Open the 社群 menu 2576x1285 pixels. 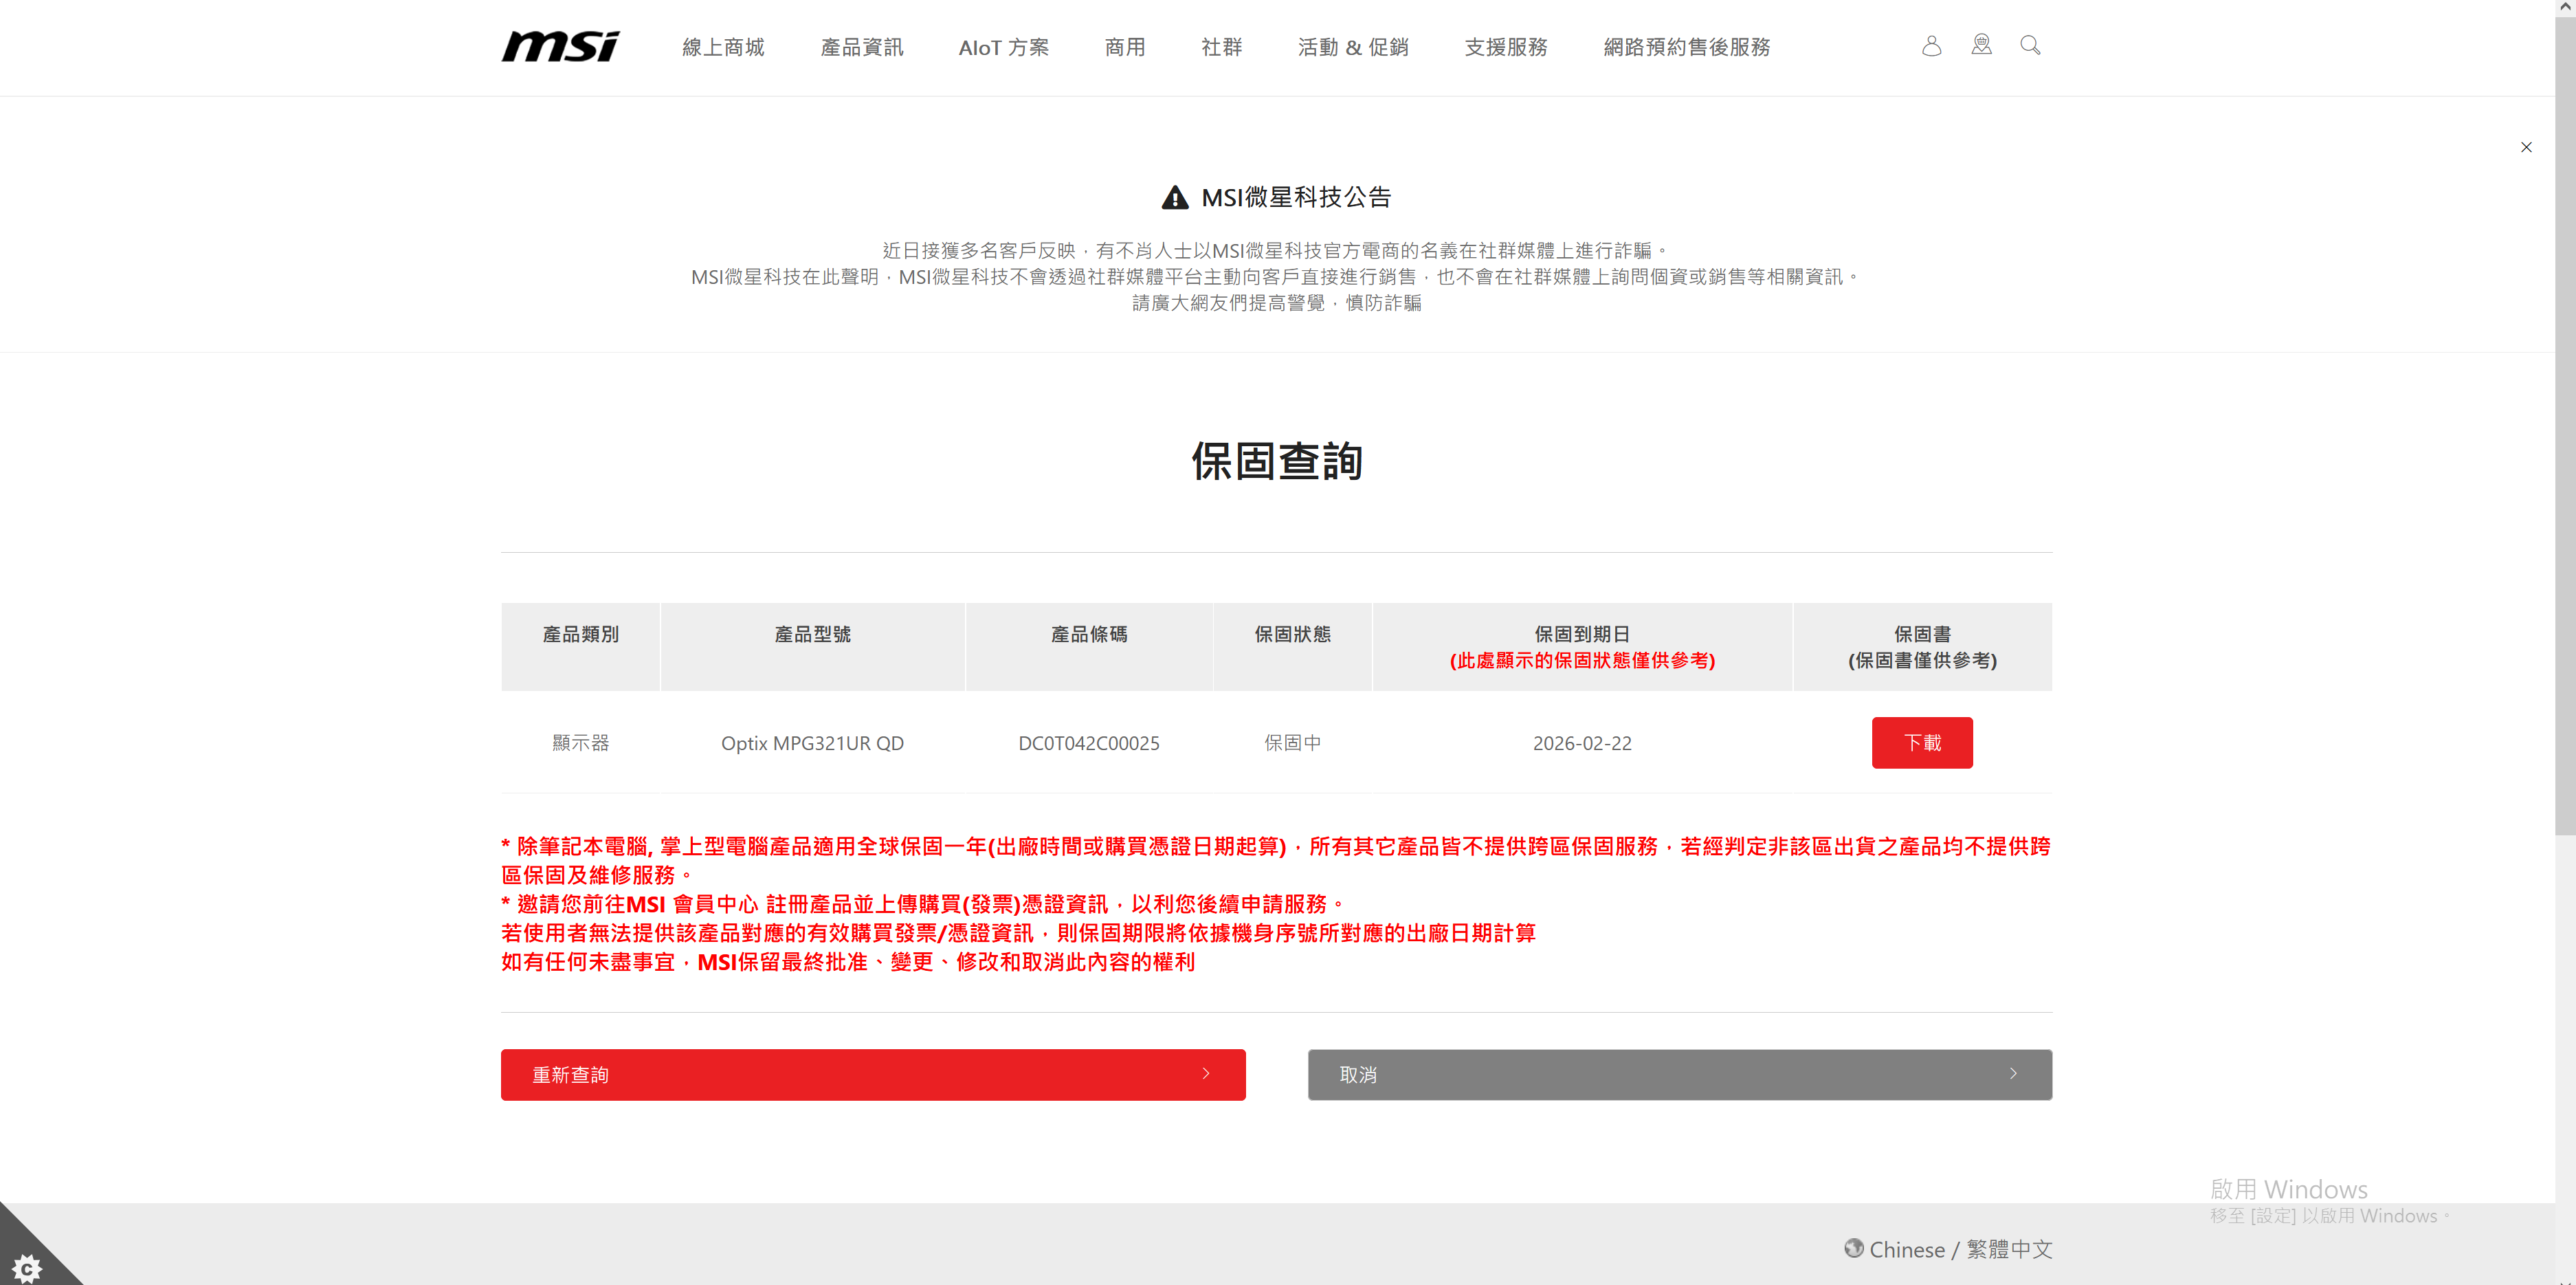[1222, 47]
